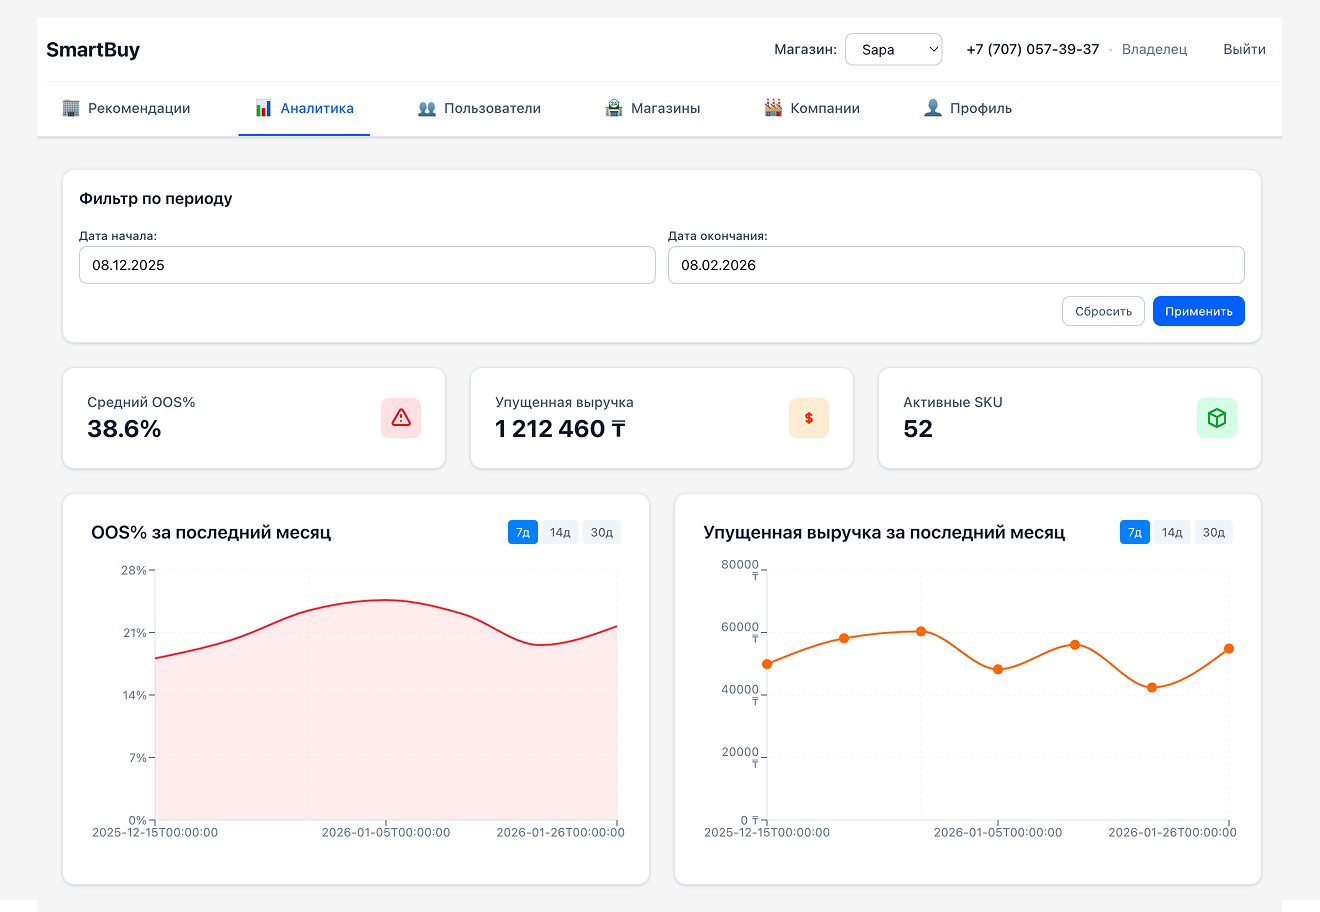Viewport: 1320px width, 912px height.
Task: Switch OOS% chart to 14д range
Action: (560, 532)
